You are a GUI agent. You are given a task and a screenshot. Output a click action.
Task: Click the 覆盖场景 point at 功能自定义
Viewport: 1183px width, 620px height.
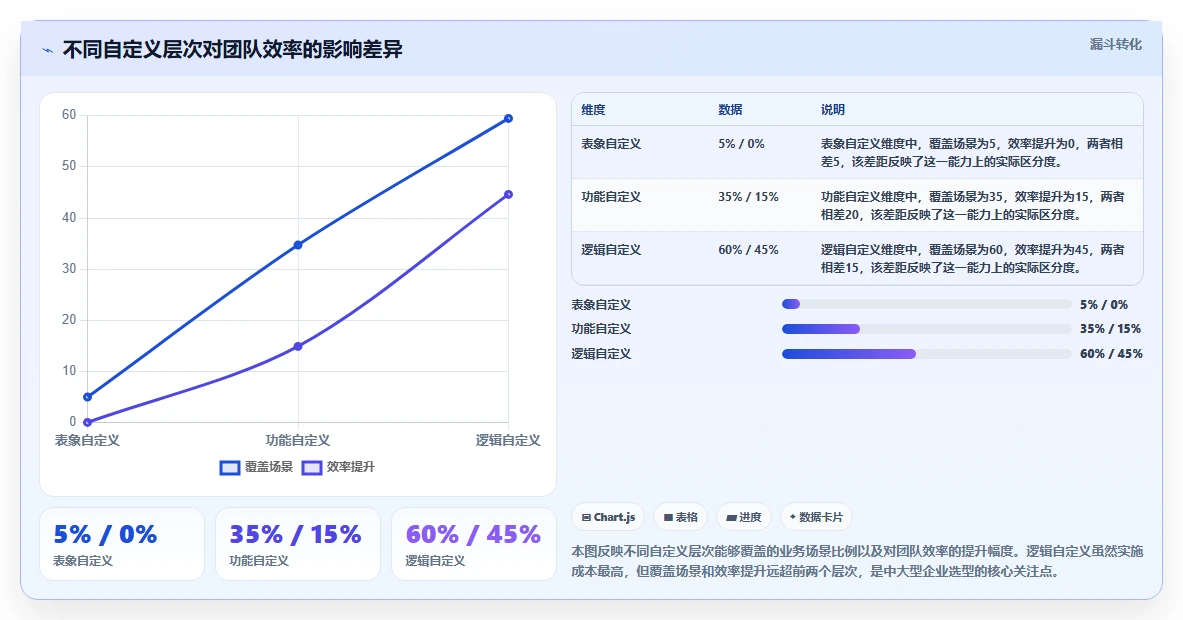298,245
